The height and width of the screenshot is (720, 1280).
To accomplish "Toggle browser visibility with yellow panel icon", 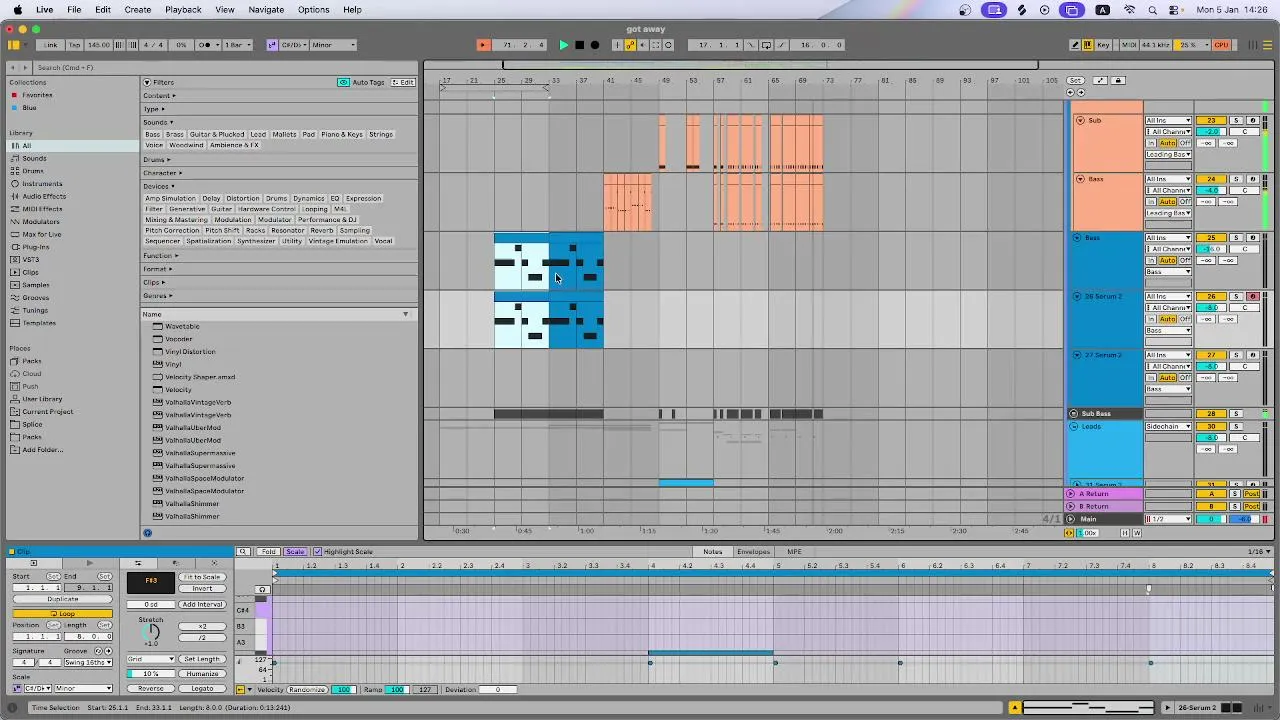I will [x=13, y=45].
